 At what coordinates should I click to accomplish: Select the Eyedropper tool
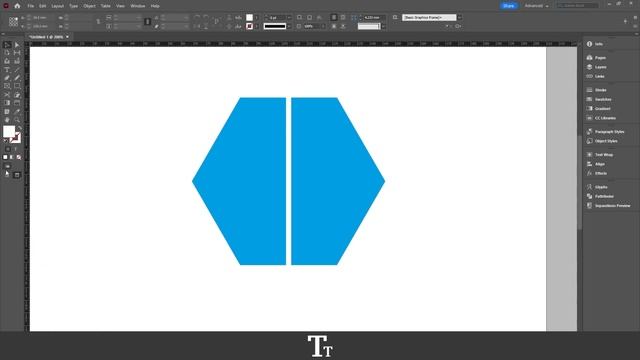tap(17, 111)
